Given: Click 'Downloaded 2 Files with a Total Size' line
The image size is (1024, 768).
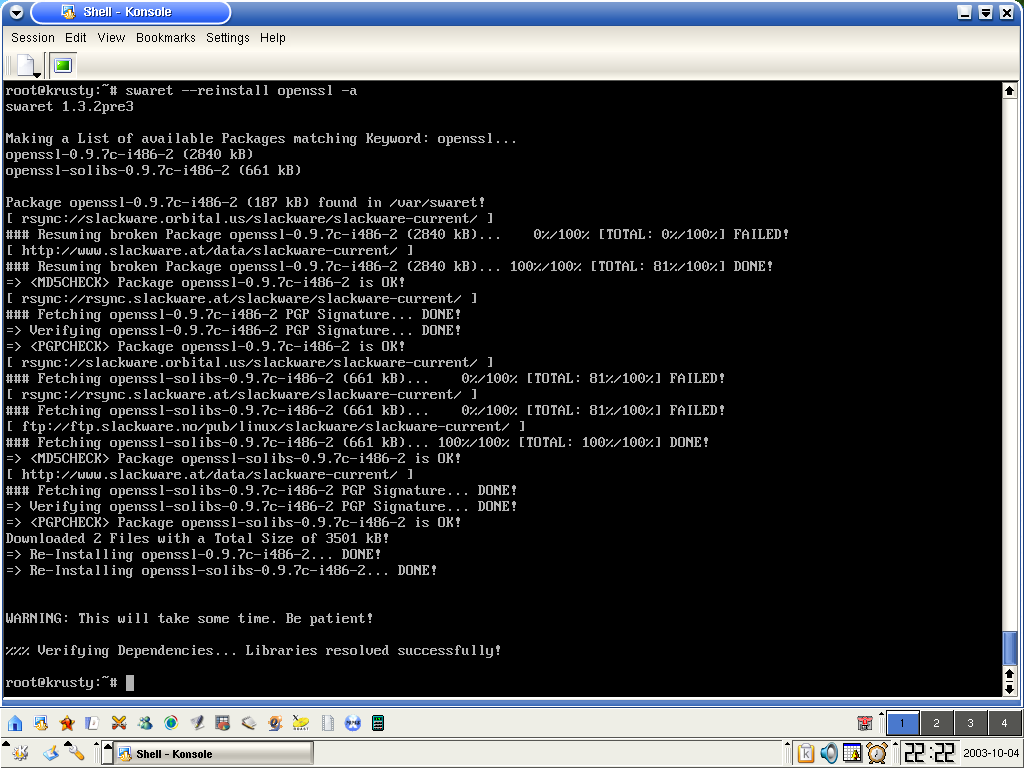Looking at the screenshot, I should coord(197,539).
